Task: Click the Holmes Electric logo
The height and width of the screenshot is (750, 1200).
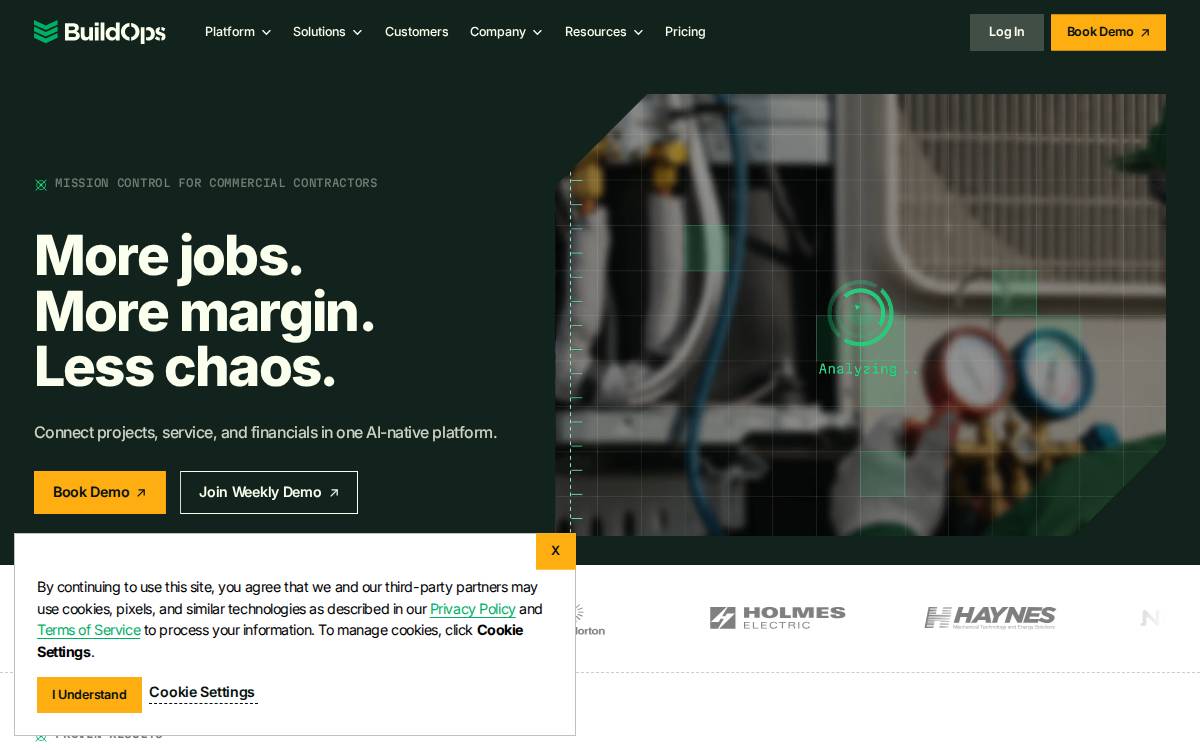Action: coord(777,618)
